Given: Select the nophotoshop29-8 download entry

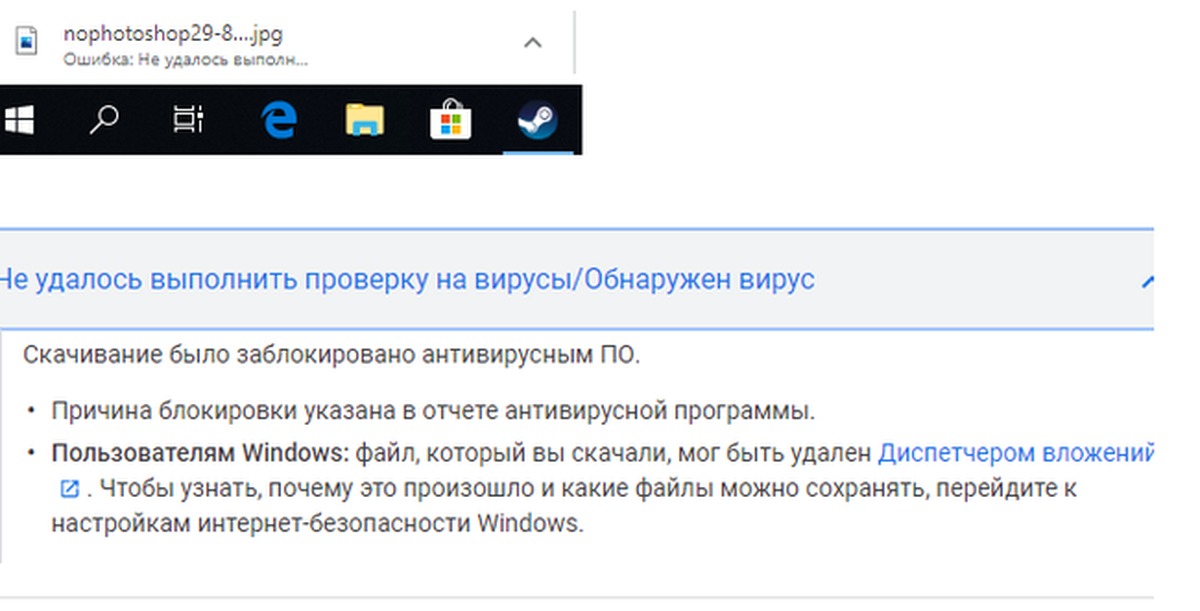Looking at the screenshot, I should coord(175,33).
